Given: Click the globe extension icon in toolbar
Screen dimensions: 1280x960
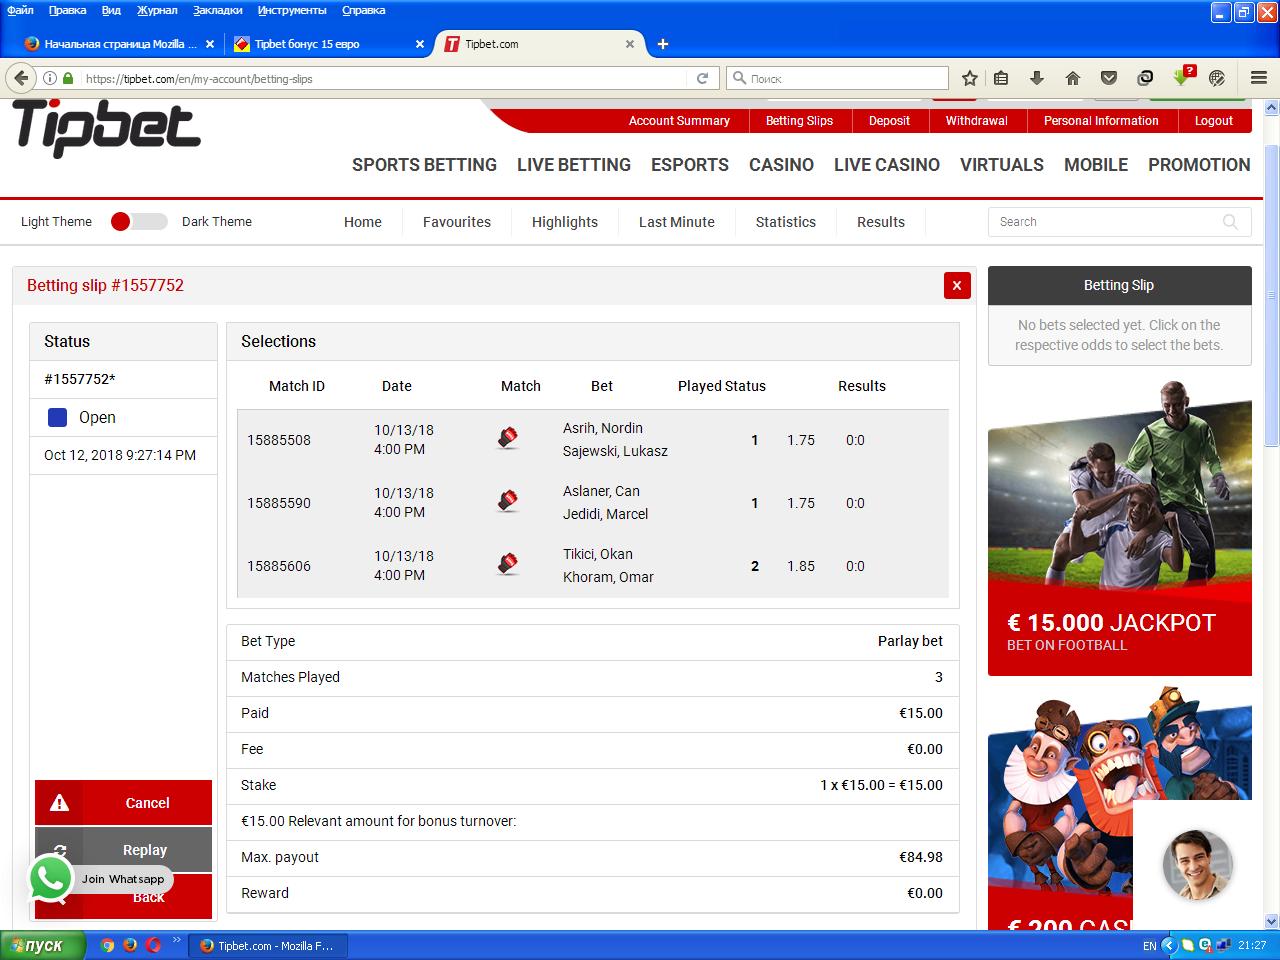Looking at the screenshot, I should click(x=1217, y=78).
